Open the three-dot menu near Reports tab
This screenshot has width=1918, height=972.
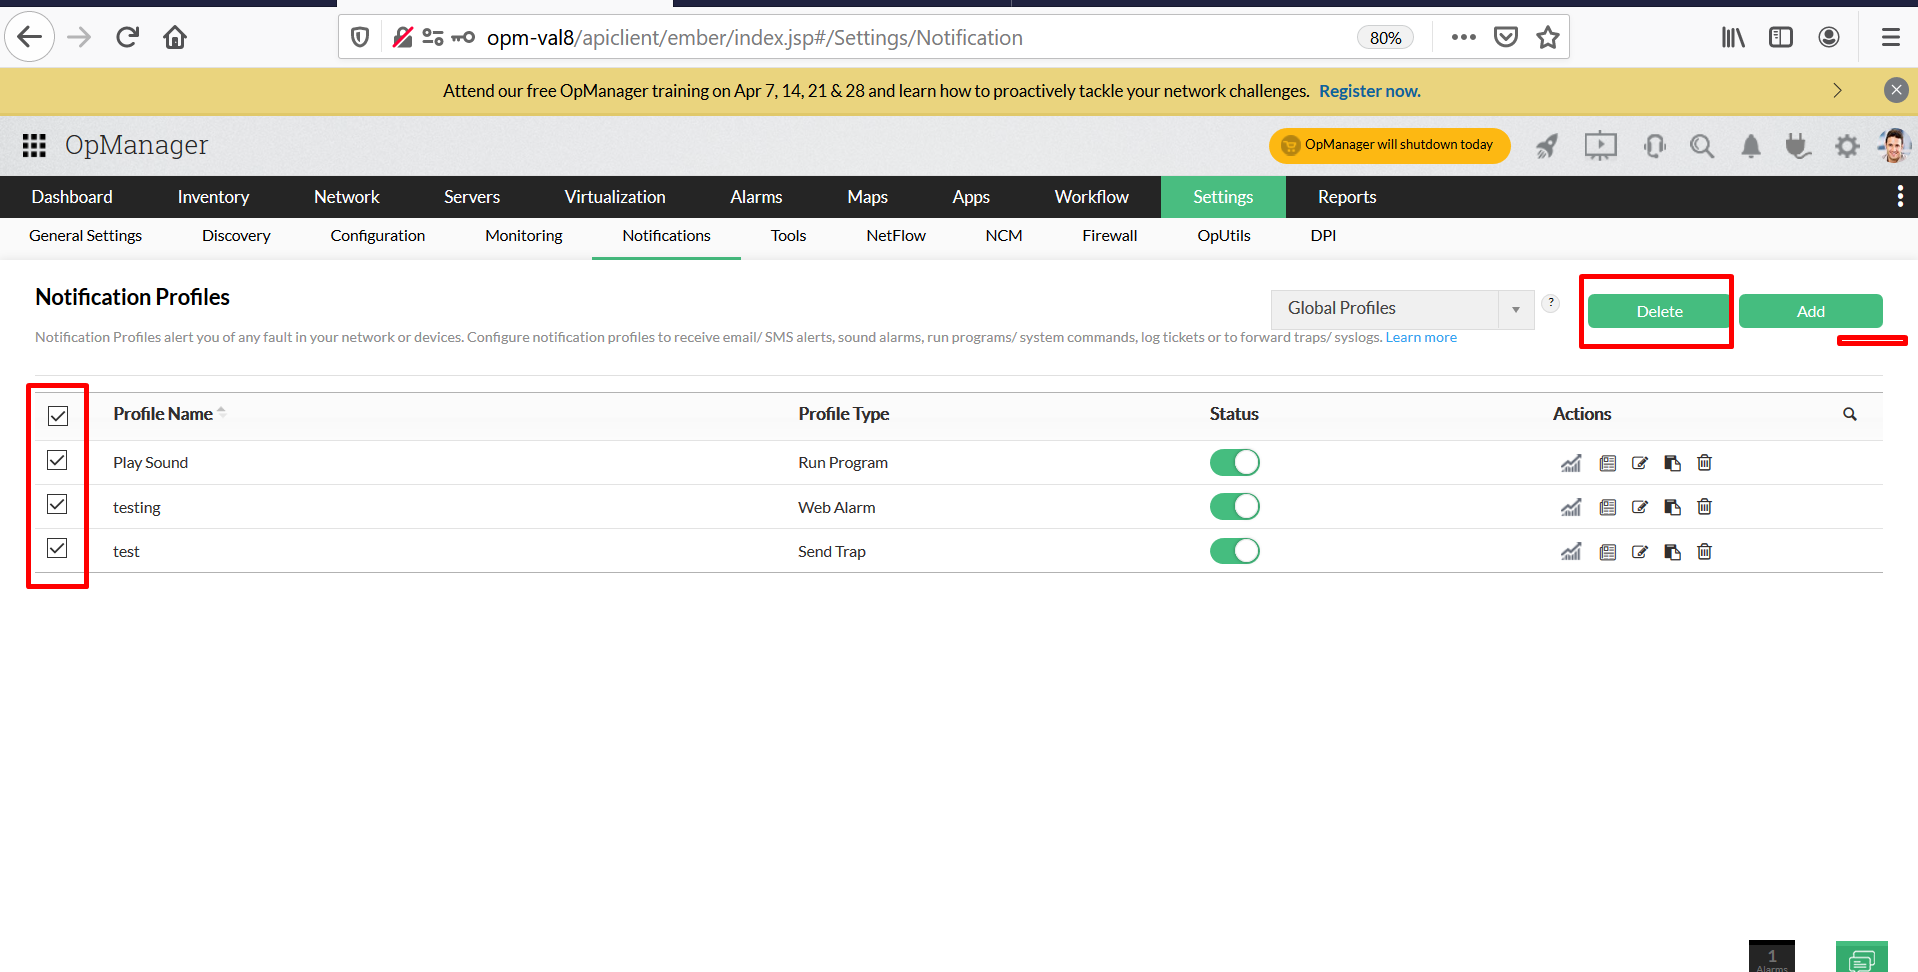click(1899, 196)
